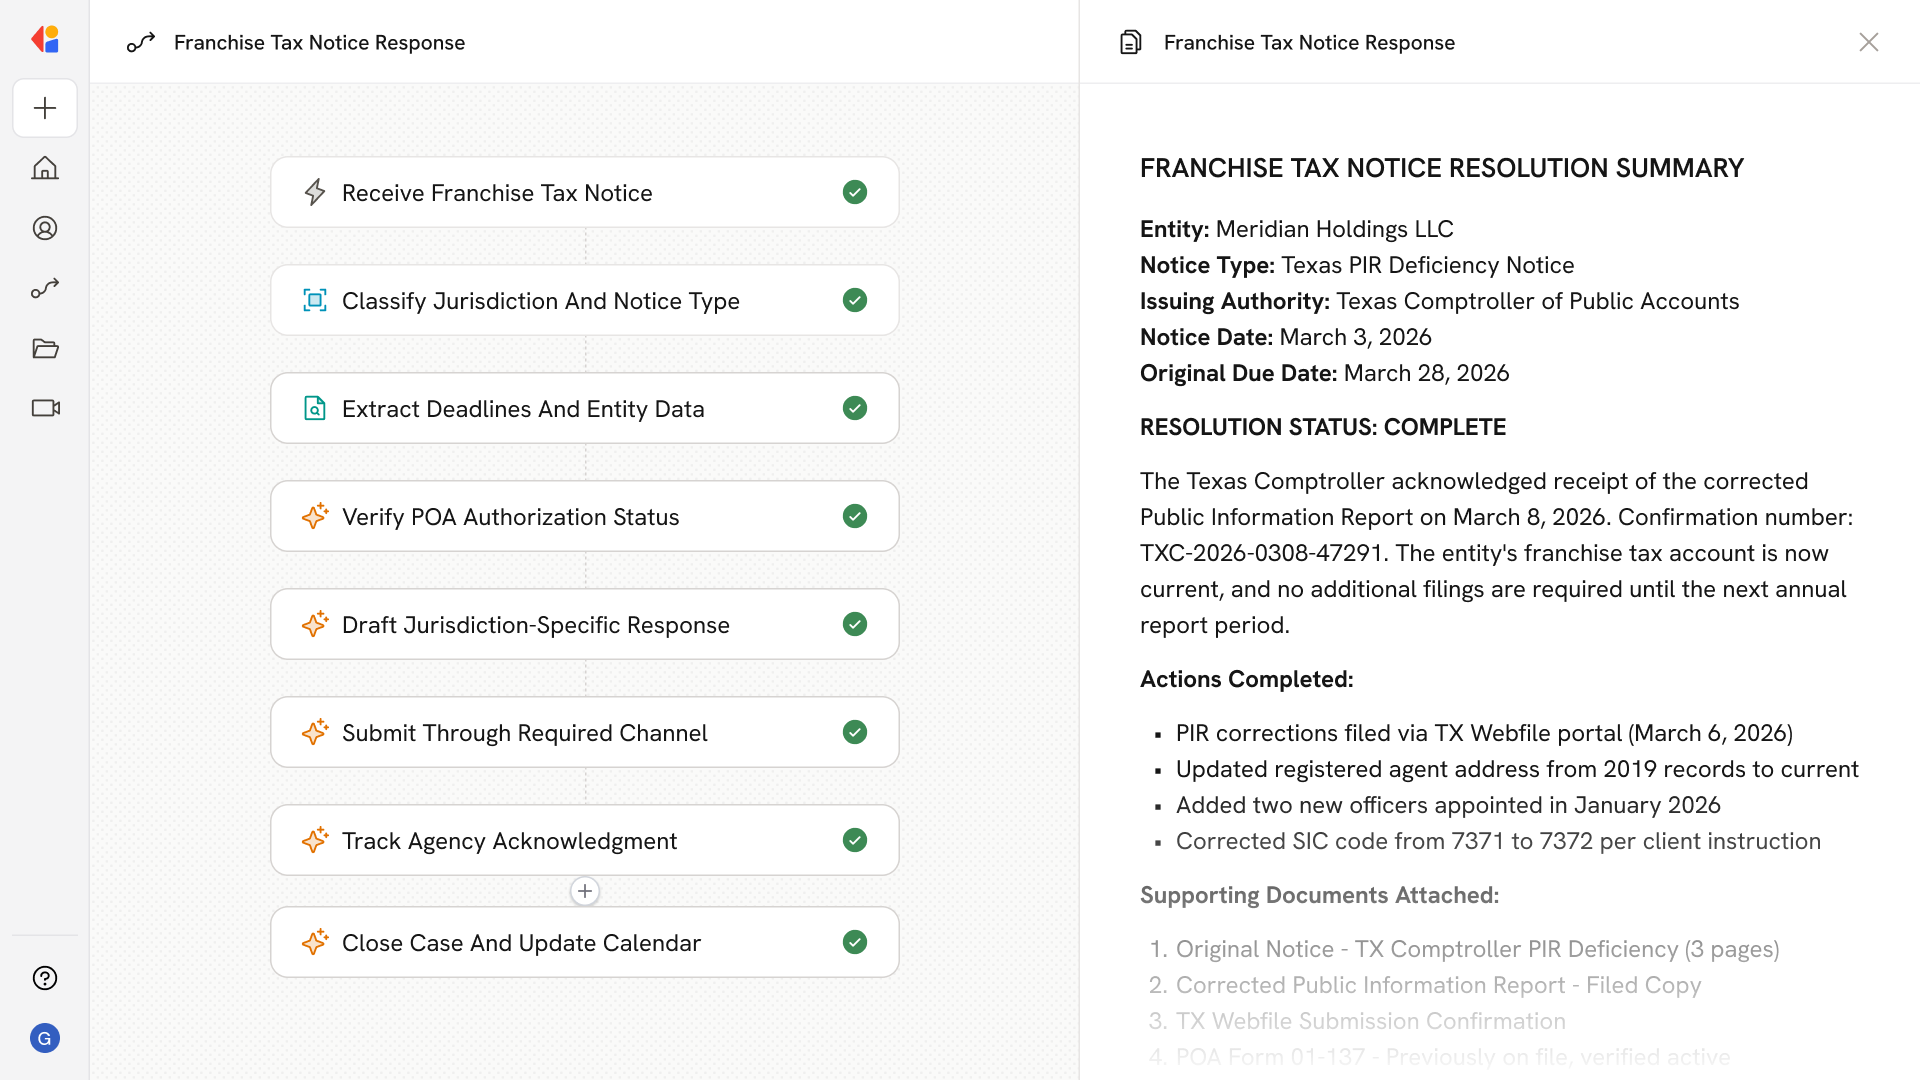Open the help question mark icon
Viewport: 1920px width, 1080px height.
click(45, 978)
